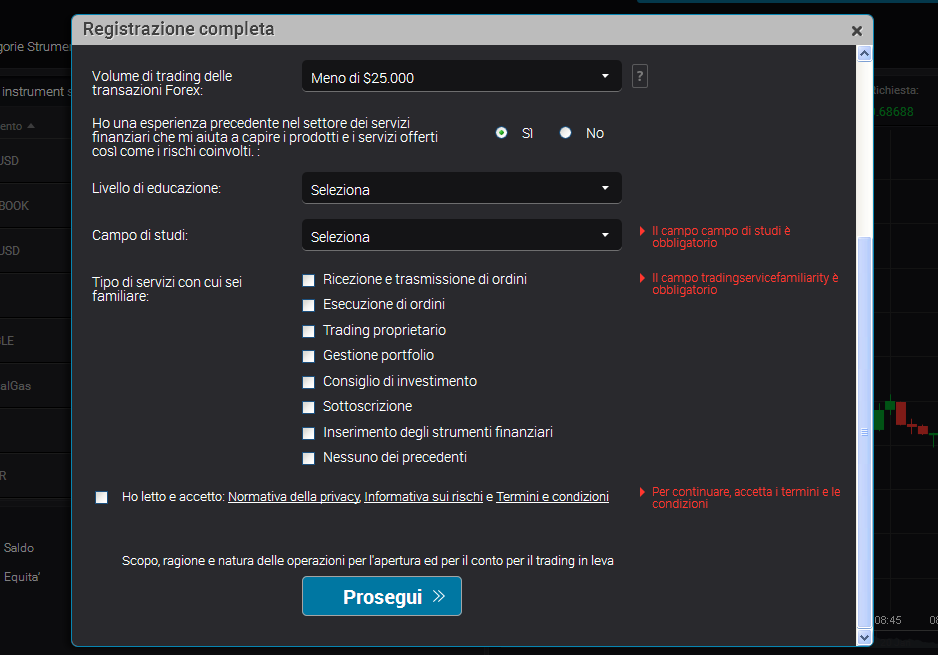Click the Saldo label in background window
The height and width of the screenshot is (655, 938).
click(x=19, y=548)
